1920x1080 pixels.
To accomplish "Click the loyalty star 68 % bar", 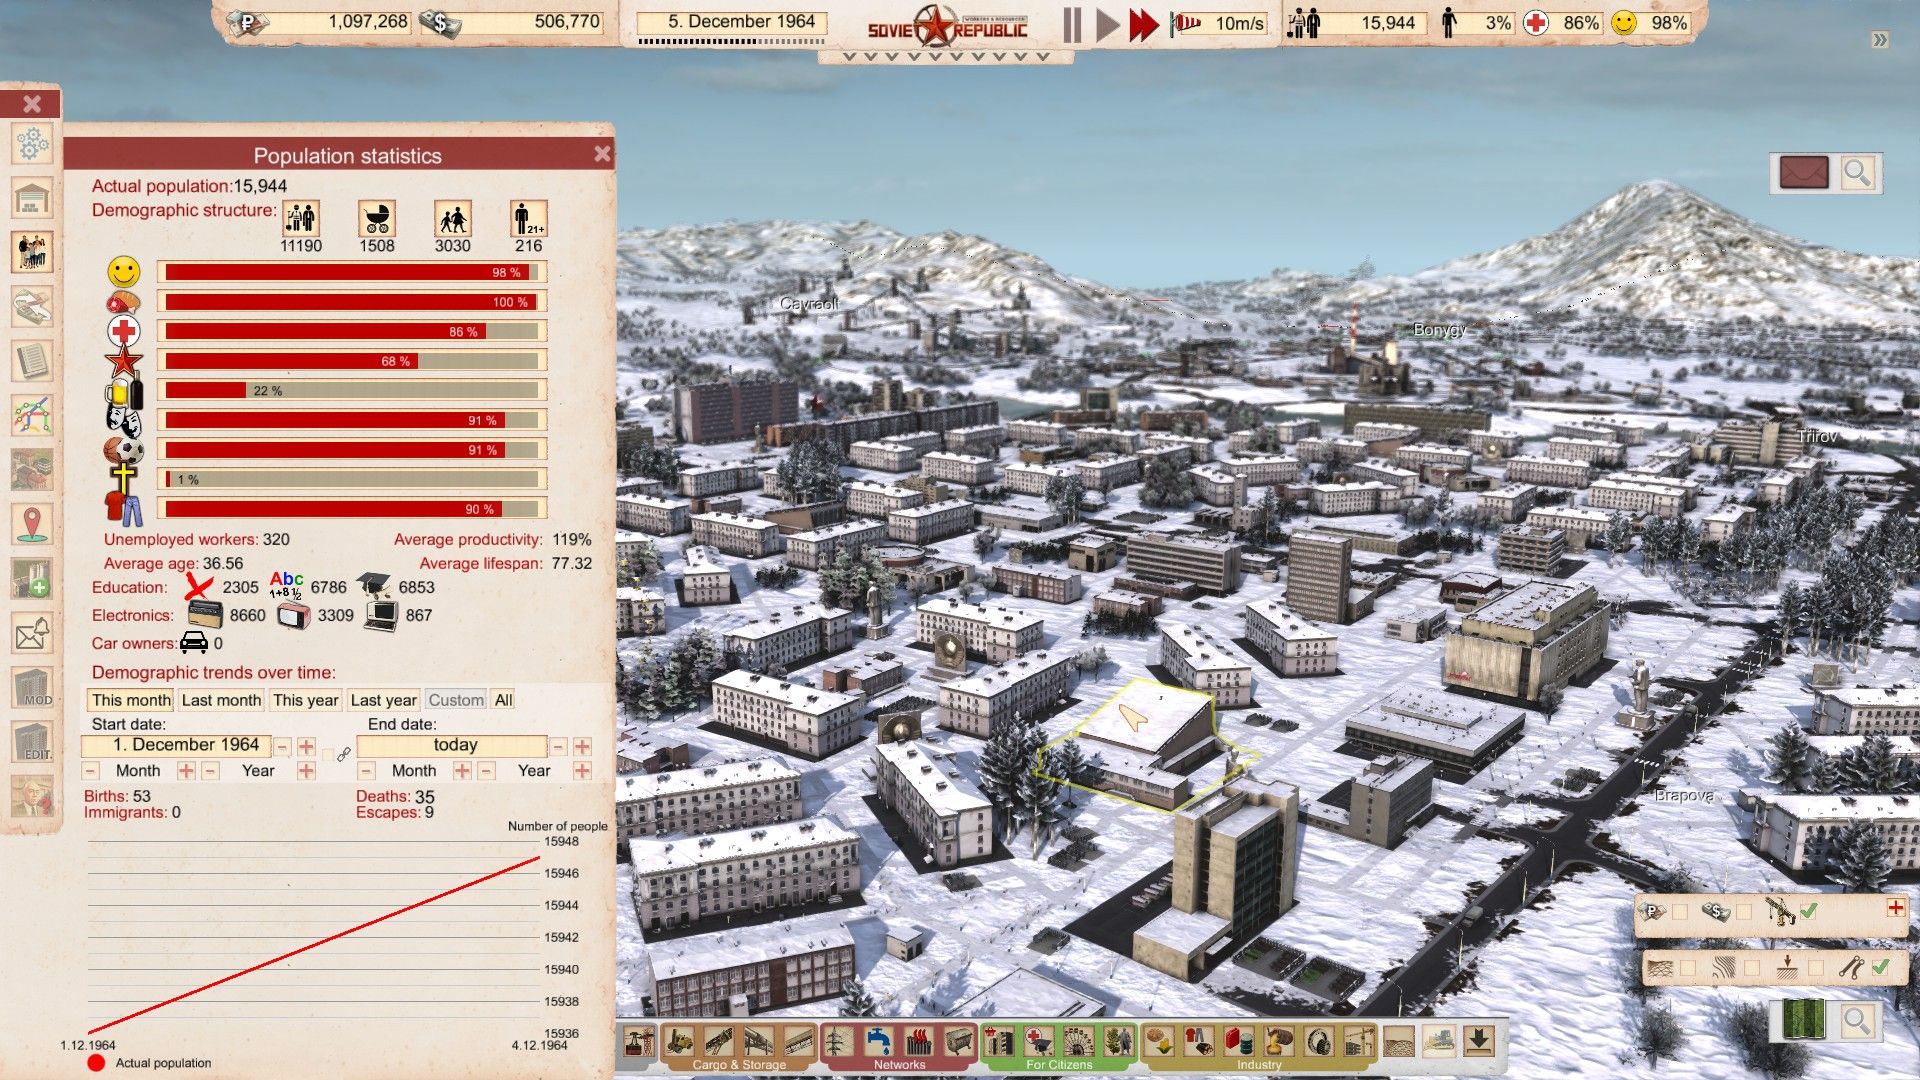I will click(352, 361).
